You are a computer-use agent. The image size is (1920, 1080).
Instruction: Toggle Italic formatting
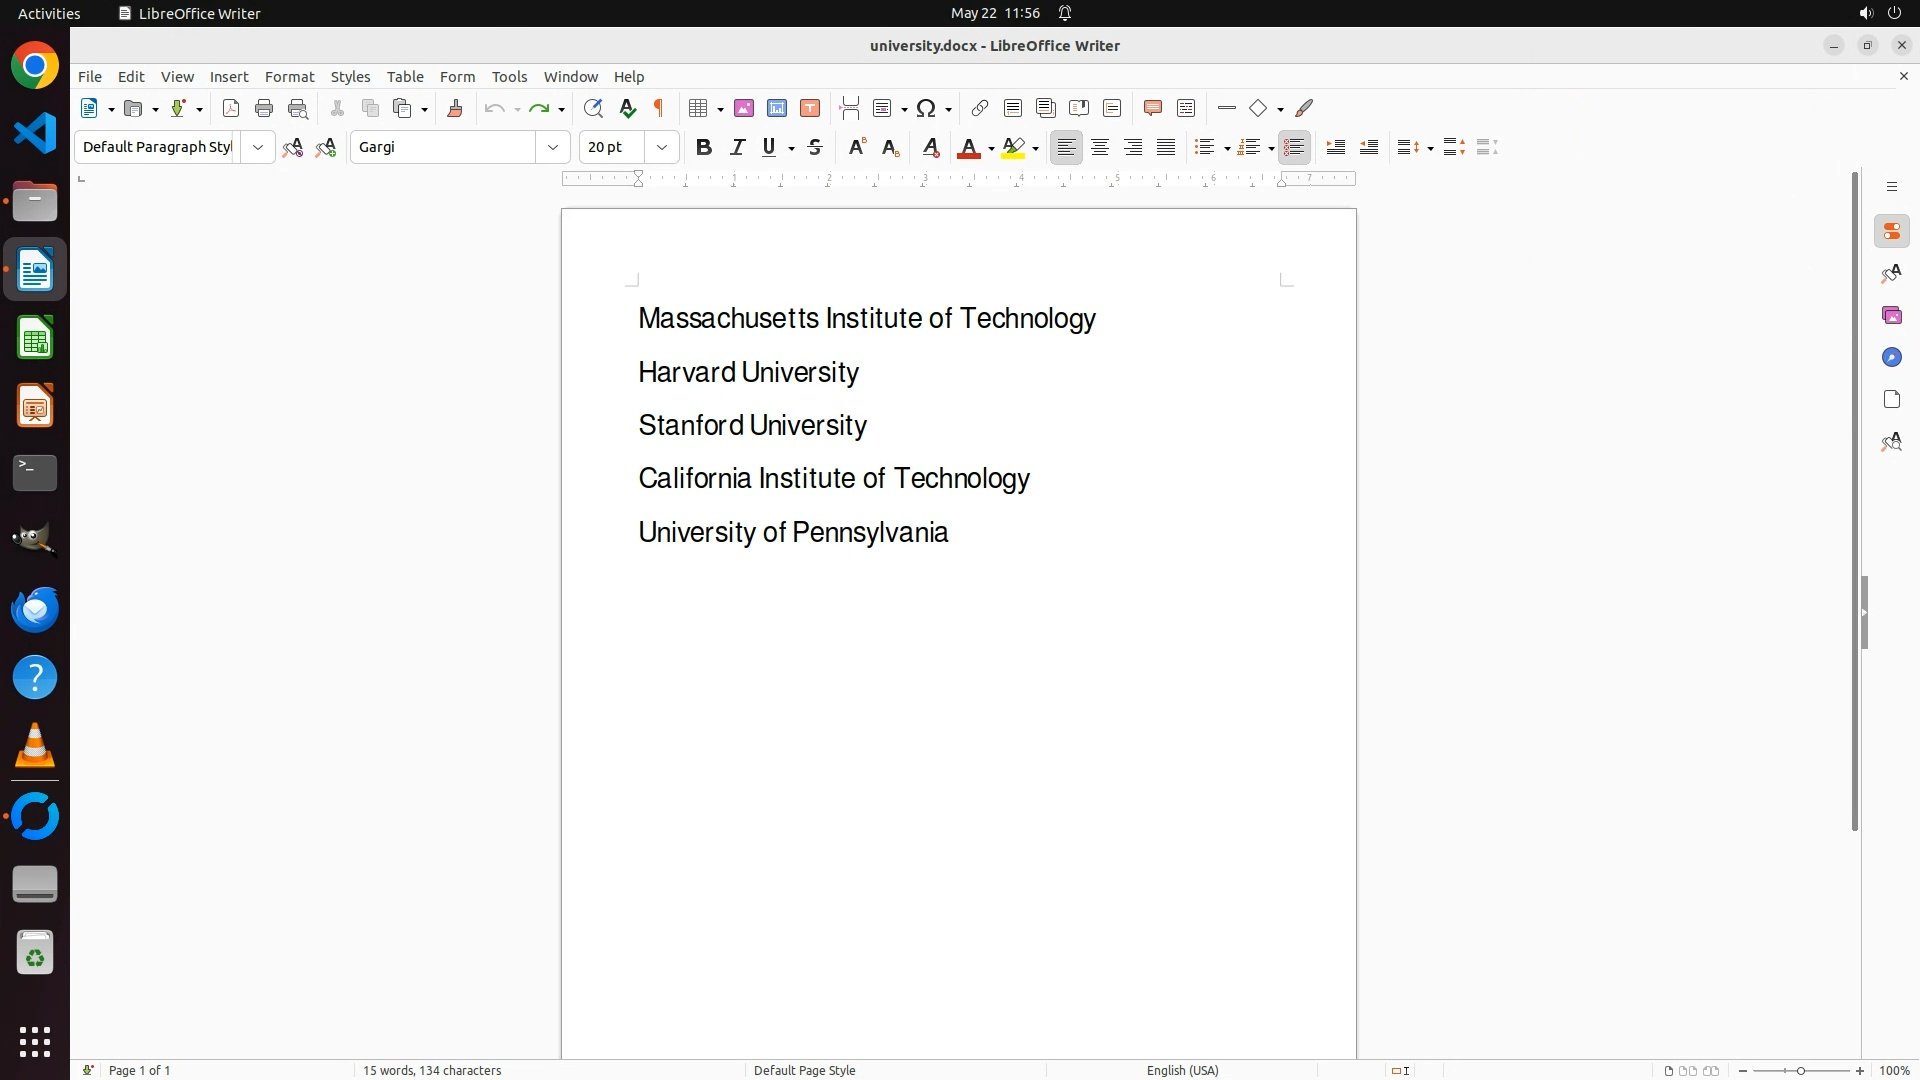pos(737,148)
